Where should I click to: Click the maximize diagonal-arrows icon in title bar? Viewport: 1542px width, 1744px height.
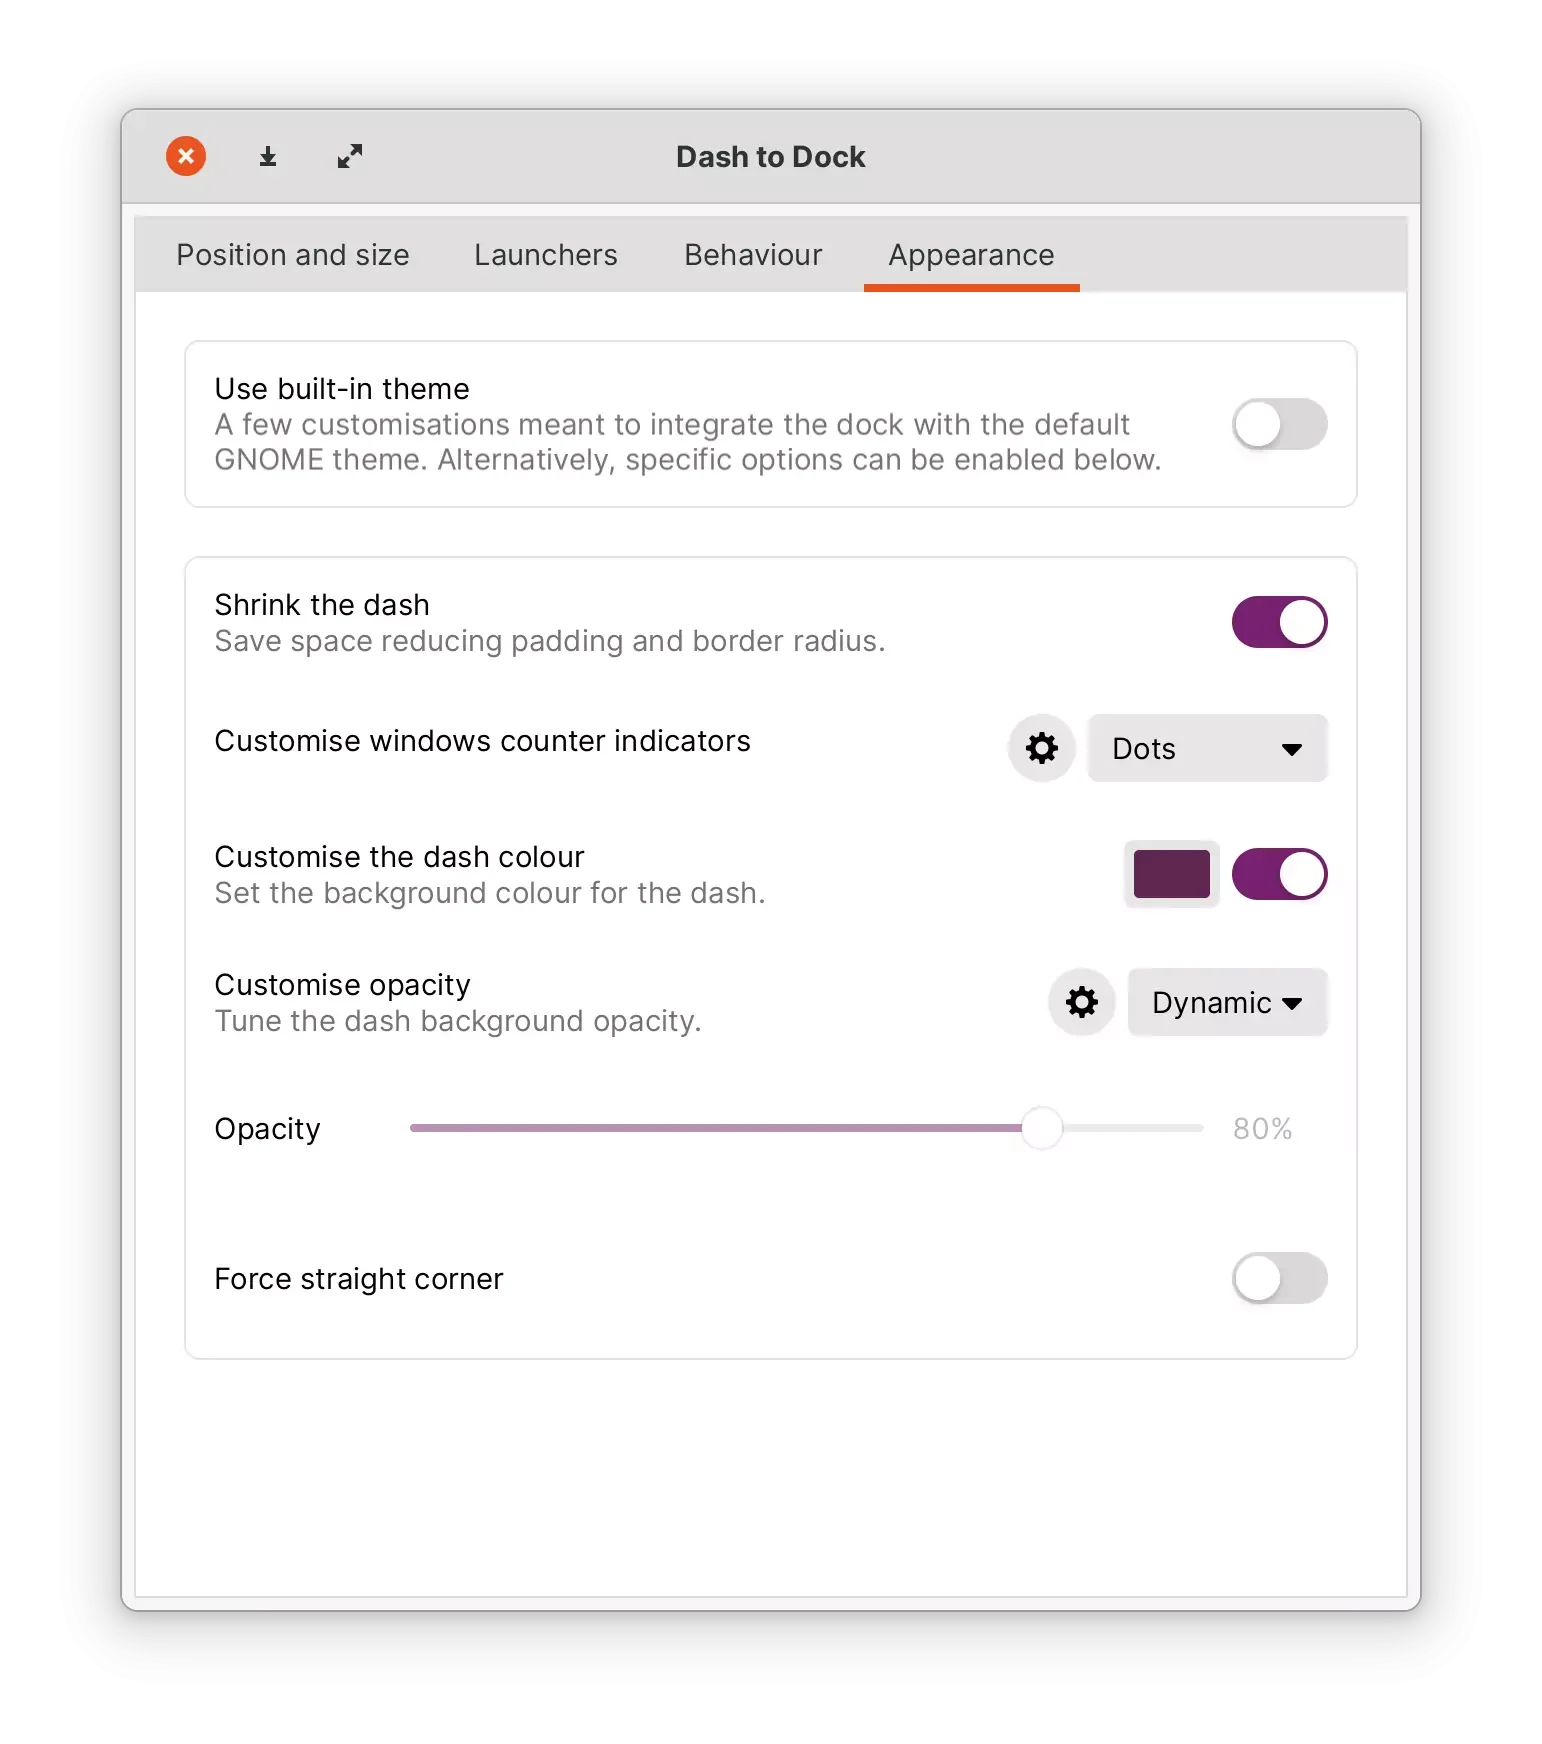point(349,157)
